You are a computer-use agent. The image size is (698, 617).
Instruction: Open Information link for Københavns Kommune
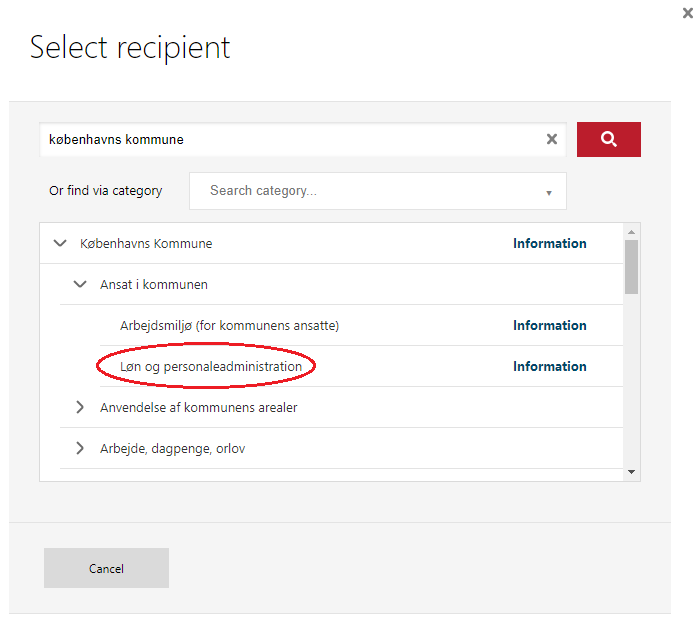click(550, 244)
